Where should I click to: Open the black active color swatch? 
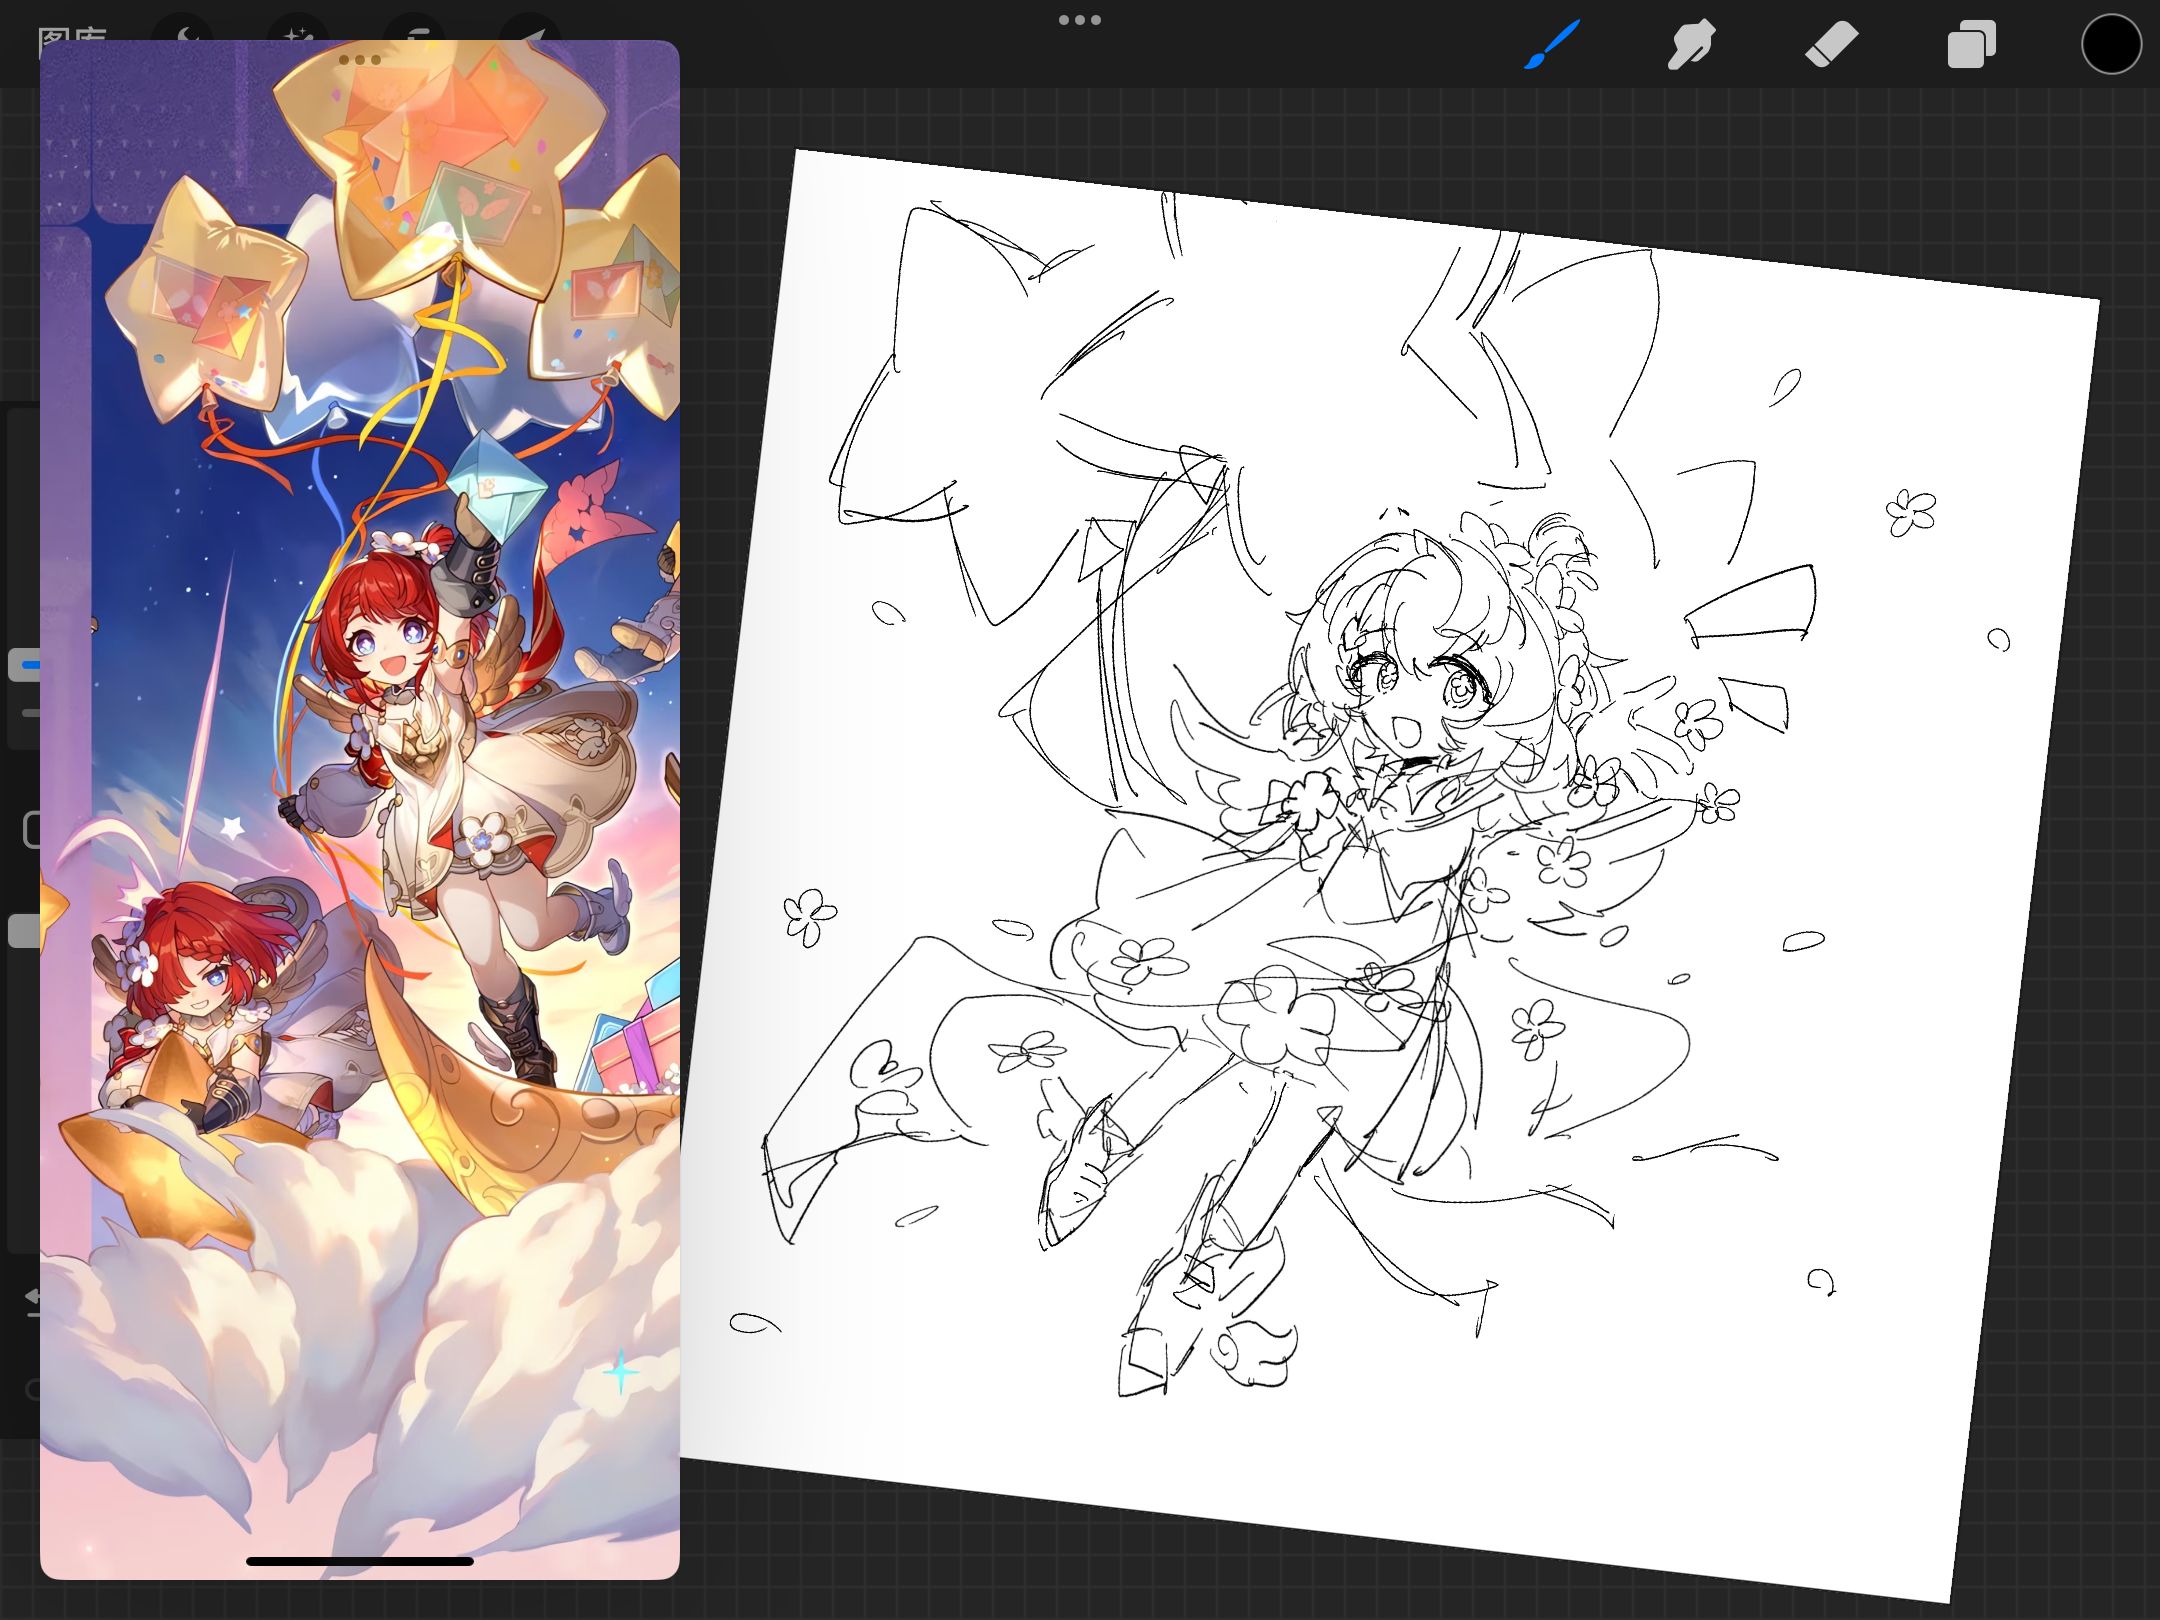(2111, 45)
